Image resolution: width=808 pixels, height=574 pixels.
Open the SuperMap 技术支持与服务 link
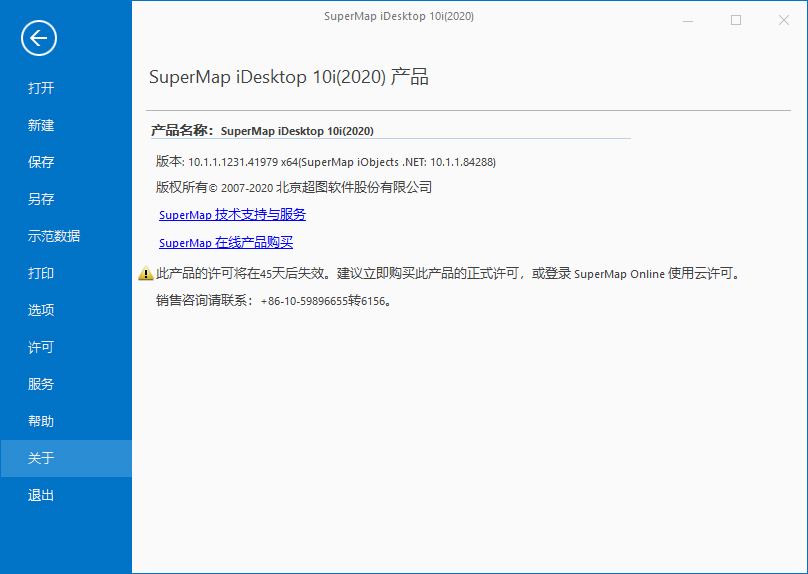[232, 215]
